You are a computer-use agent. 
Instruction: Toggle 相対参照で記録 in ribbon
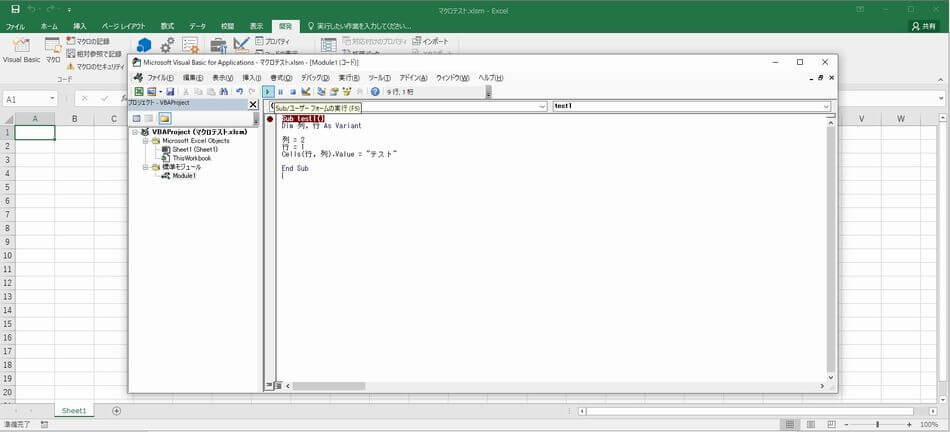tap(94, 53)
